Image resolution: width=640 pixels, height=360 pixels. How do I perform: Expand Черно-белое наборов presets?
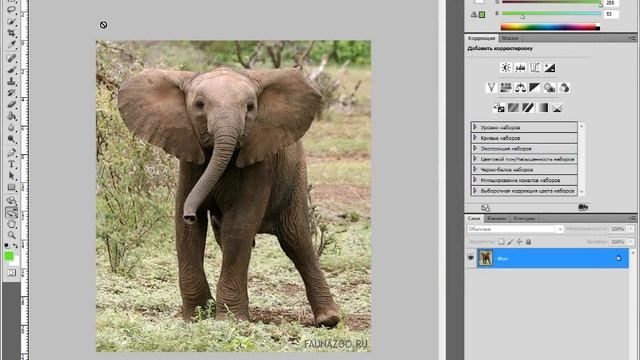[x=475, y=169]
